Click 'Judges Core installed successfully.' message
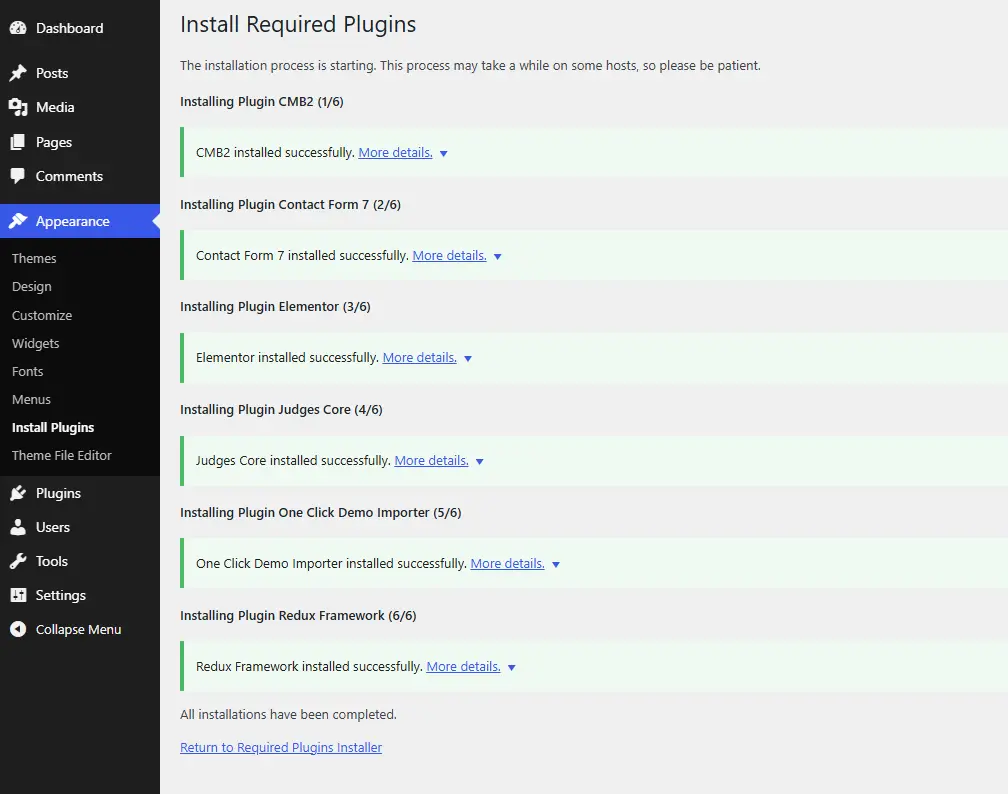The height and width of the screenshot is (794, 1008). tap(293, 460)
